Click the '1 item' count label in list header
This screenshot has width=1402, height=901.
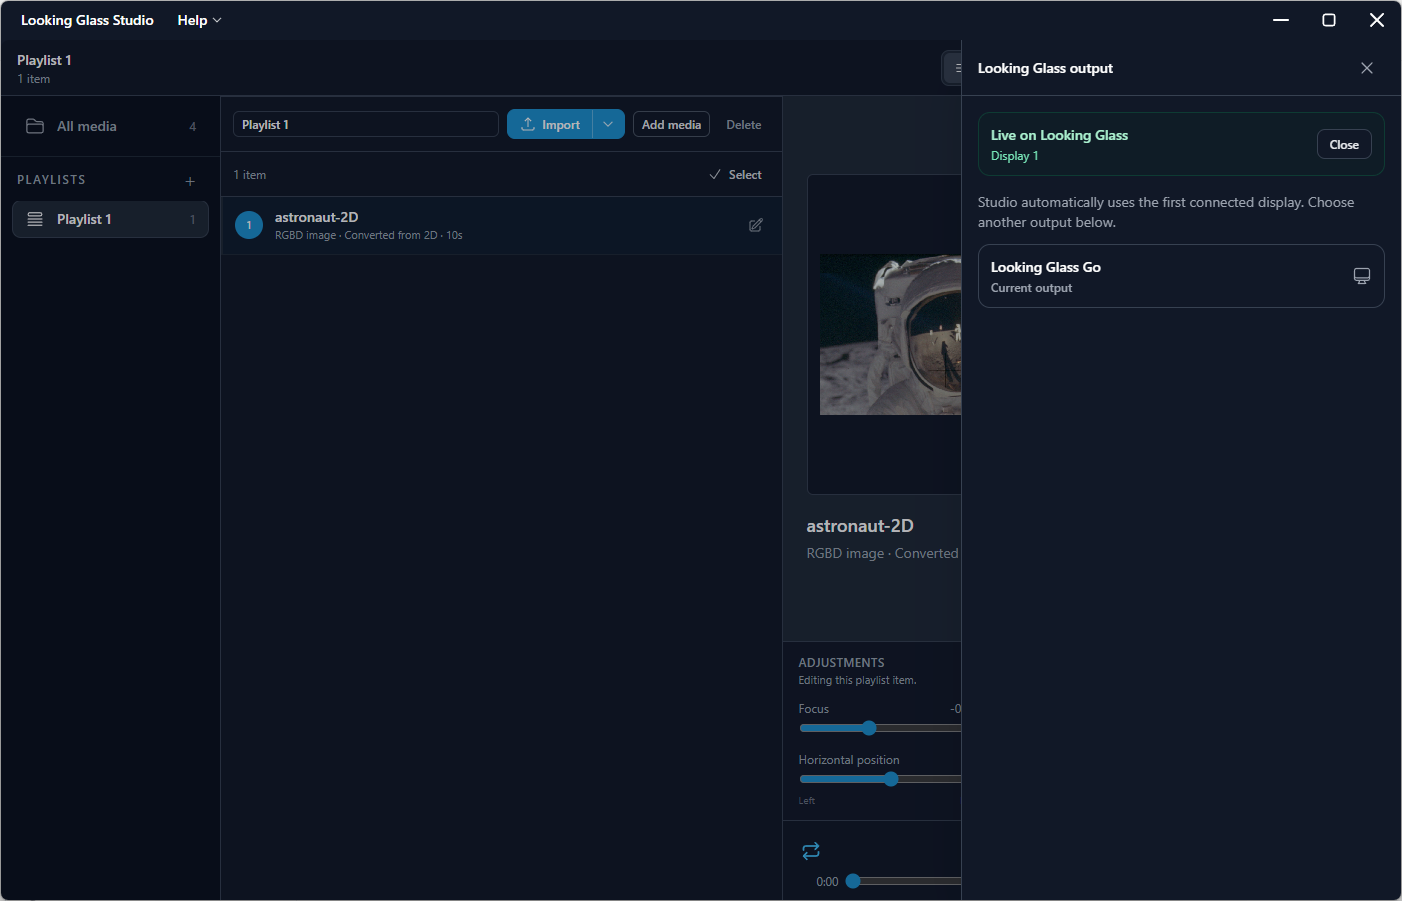(x=250, y=174)
